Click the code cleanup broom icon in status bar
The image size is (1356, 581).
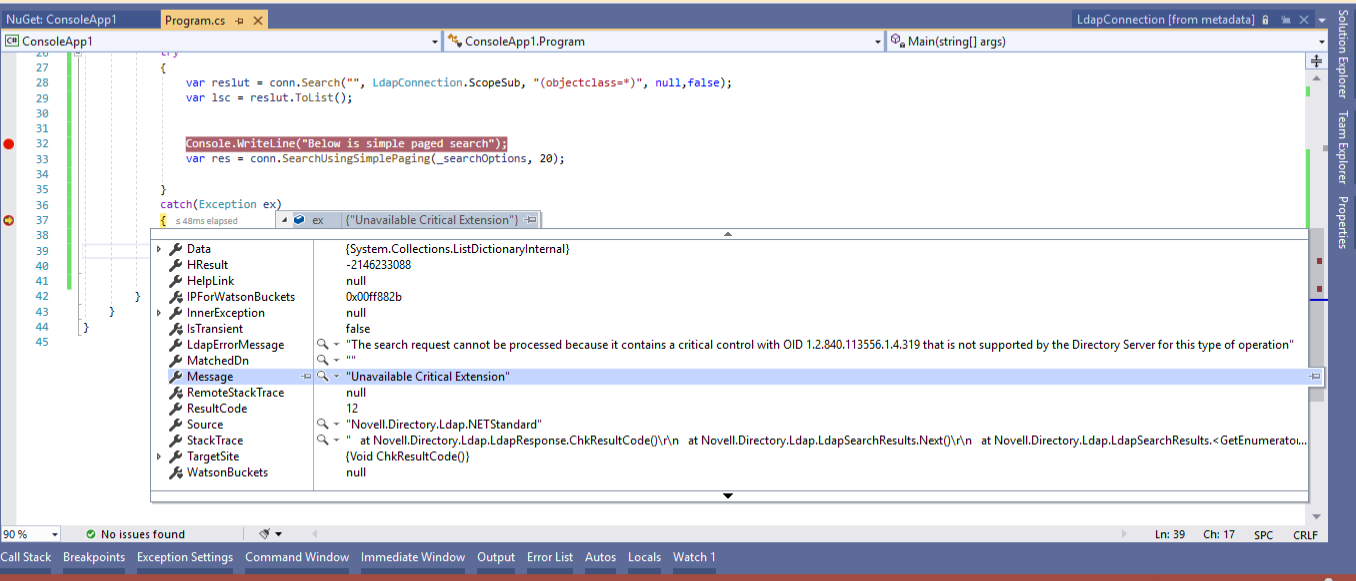pyautogui.click(x=266, y=533)
